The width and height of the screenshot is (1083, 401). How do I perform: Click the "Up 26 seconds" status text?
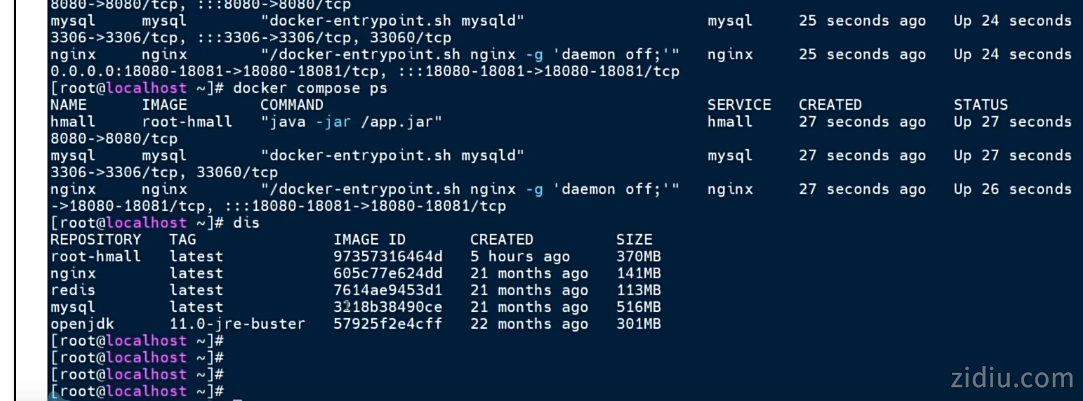(x=1012, y=189)
